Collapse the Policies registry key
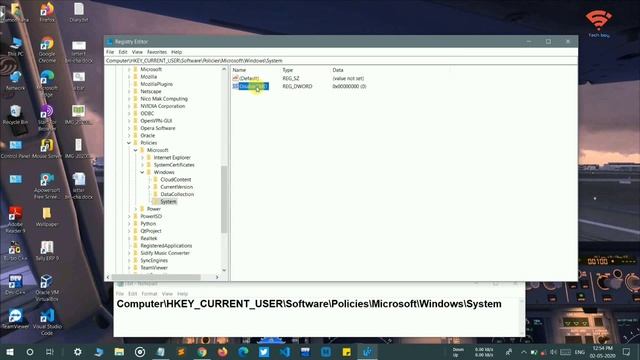The height and width of the screenshot is (360, 640). click(x=129, y=143)
